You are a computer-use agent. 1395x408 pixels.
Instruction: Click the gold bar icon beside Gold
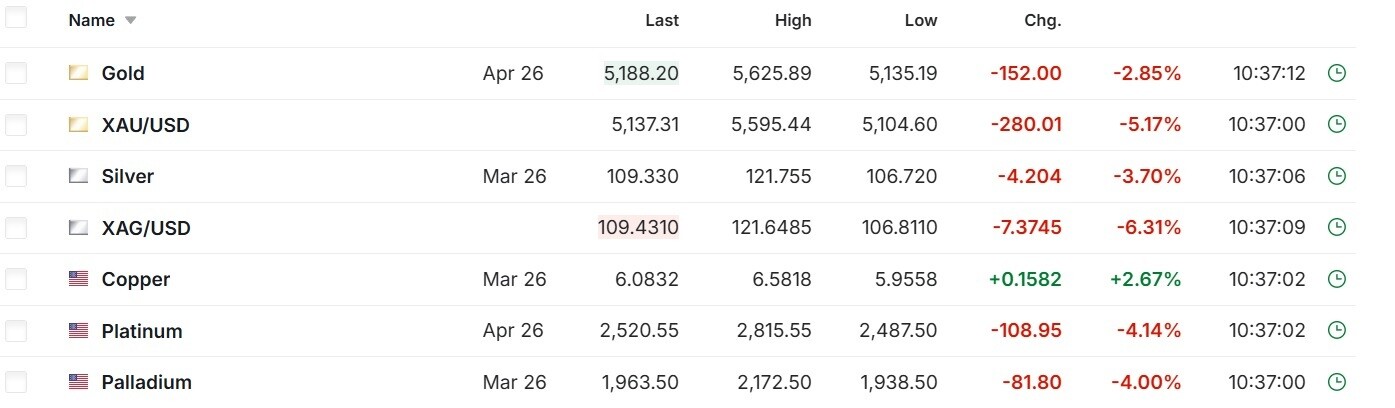click(x=78, y=73)
